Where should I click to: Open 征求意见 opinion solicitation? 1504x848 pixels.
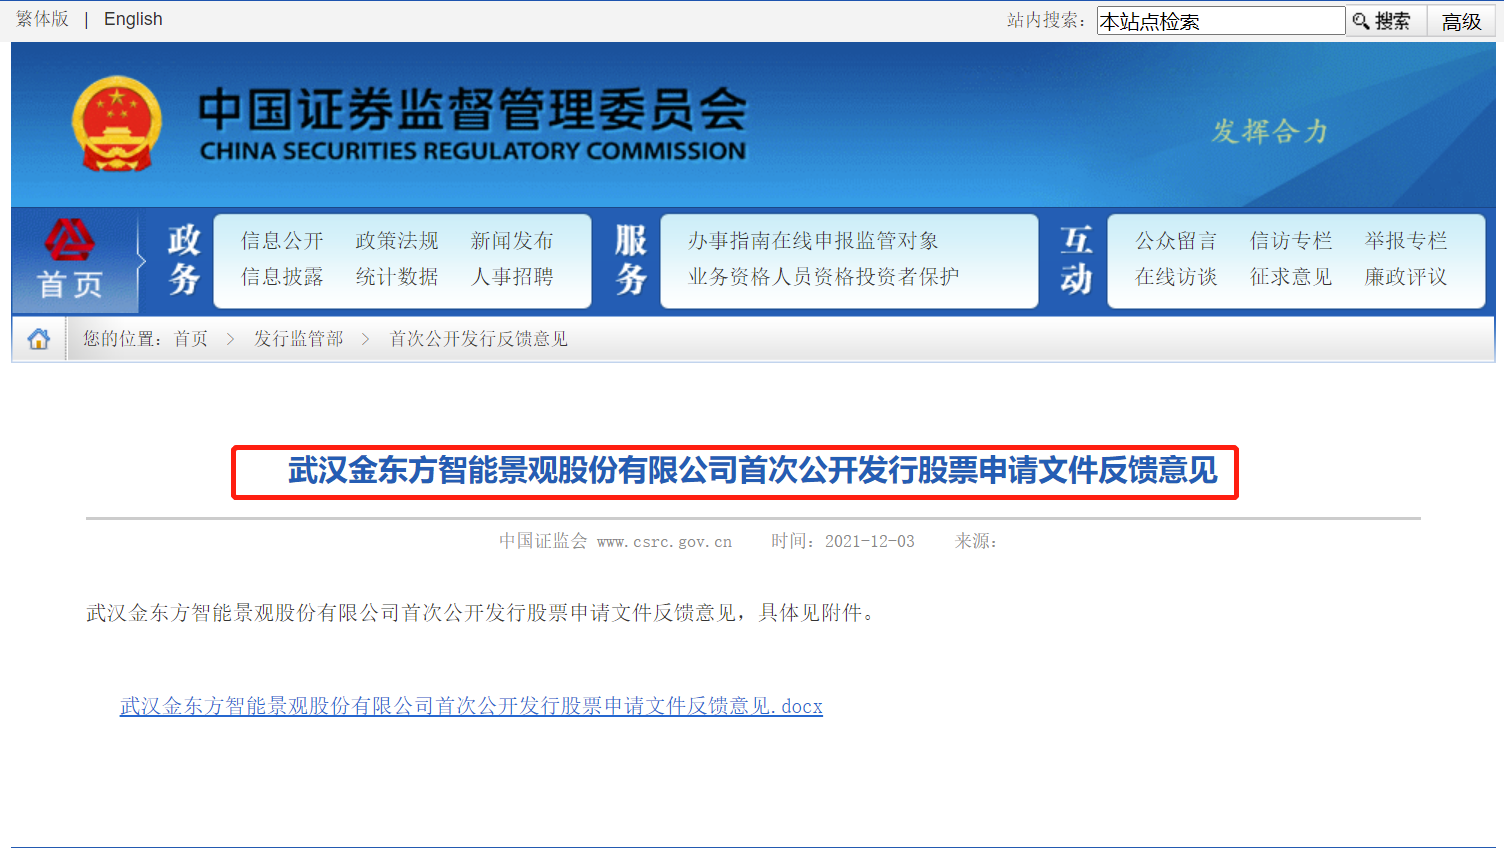tap(1291, 277)
